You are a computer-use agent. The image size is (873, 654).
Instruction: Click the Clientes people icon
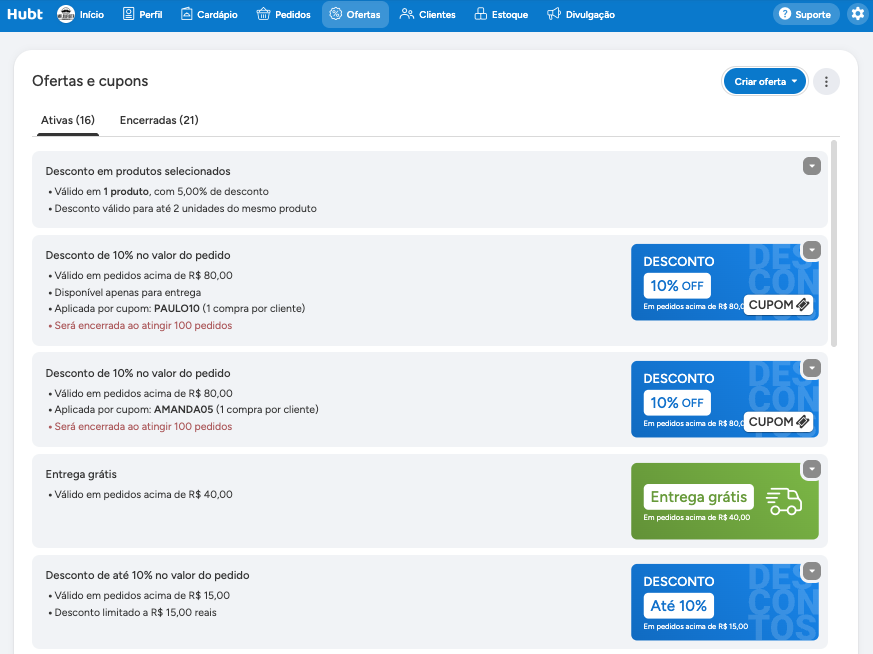tap(407, 14)
